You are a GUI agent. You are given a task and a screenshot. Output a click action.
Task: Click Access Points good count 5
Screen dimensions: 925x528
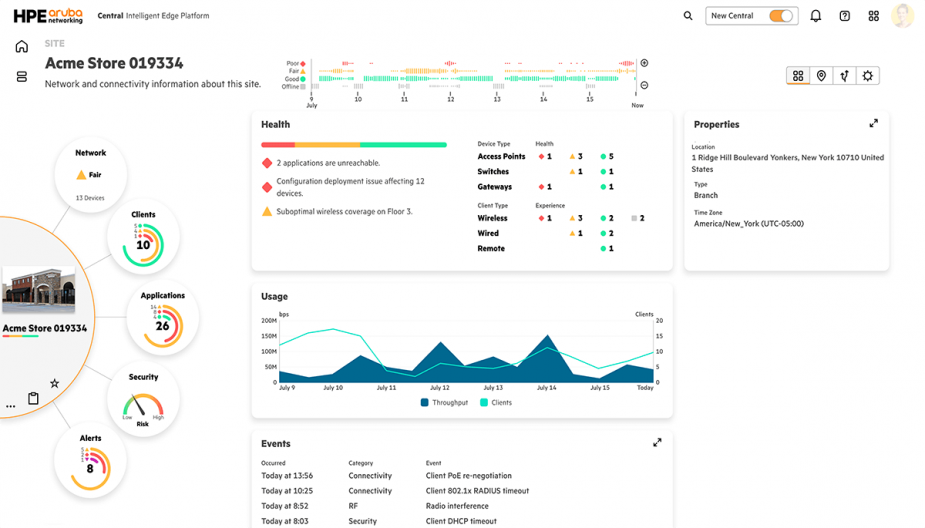click(607, 156)
